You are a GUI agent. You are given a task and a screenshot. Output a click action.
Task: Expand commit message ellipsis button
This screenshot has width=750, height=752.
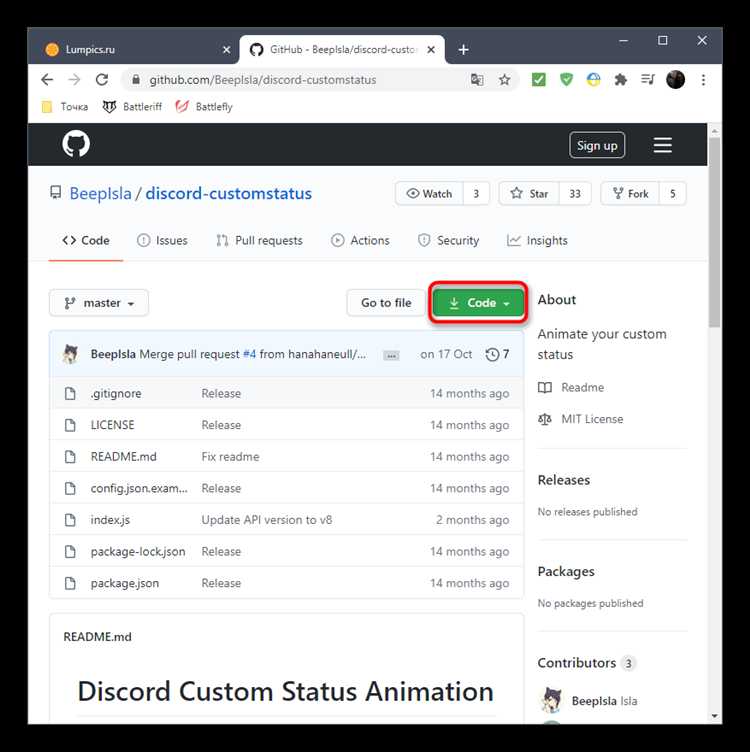coord(391,355)
